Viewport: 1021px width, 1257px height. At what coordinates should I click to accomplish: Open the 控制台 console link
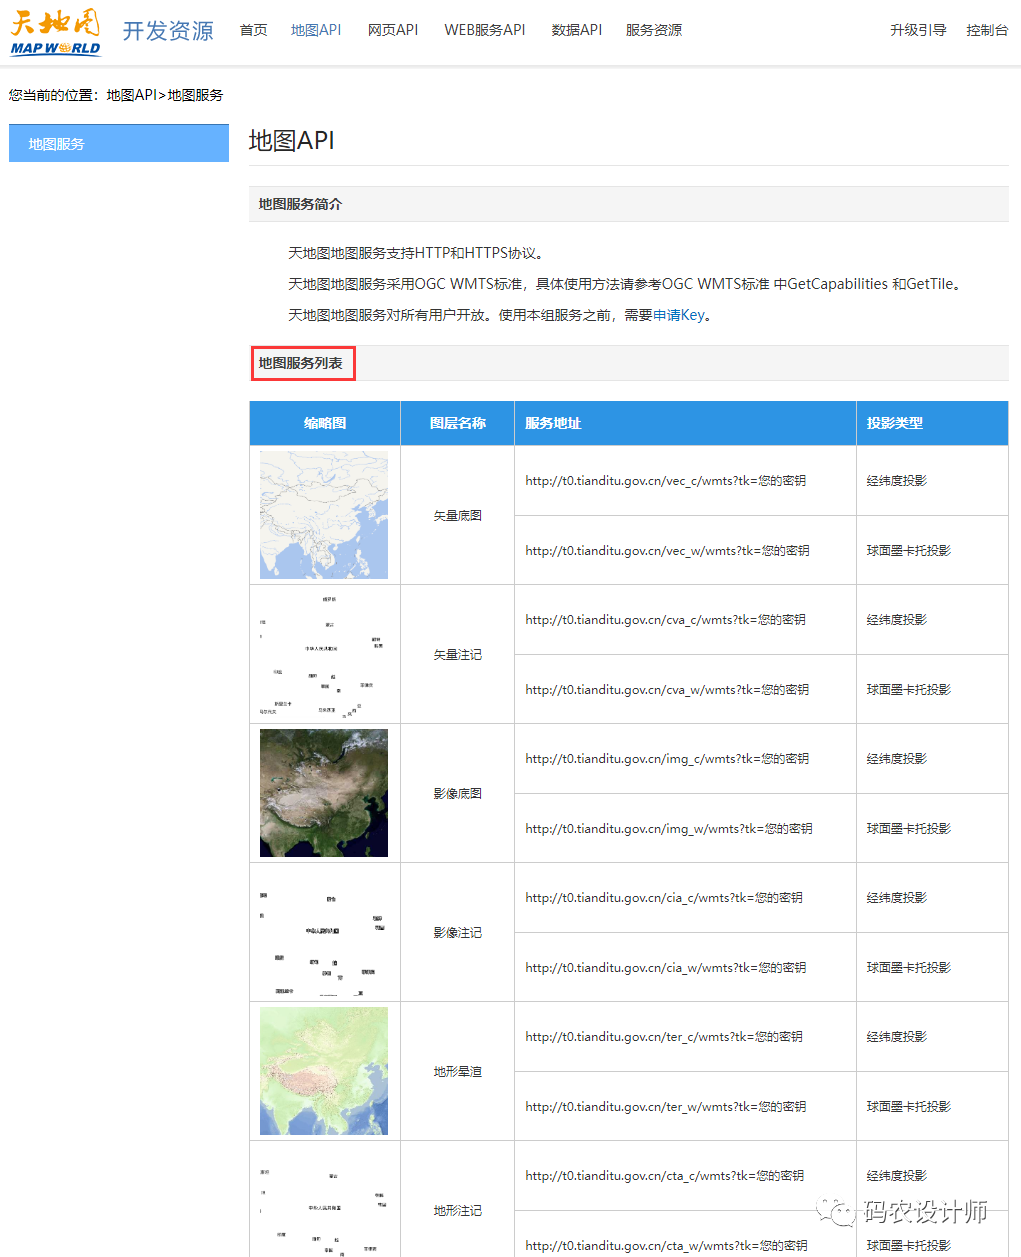(987, 30)
